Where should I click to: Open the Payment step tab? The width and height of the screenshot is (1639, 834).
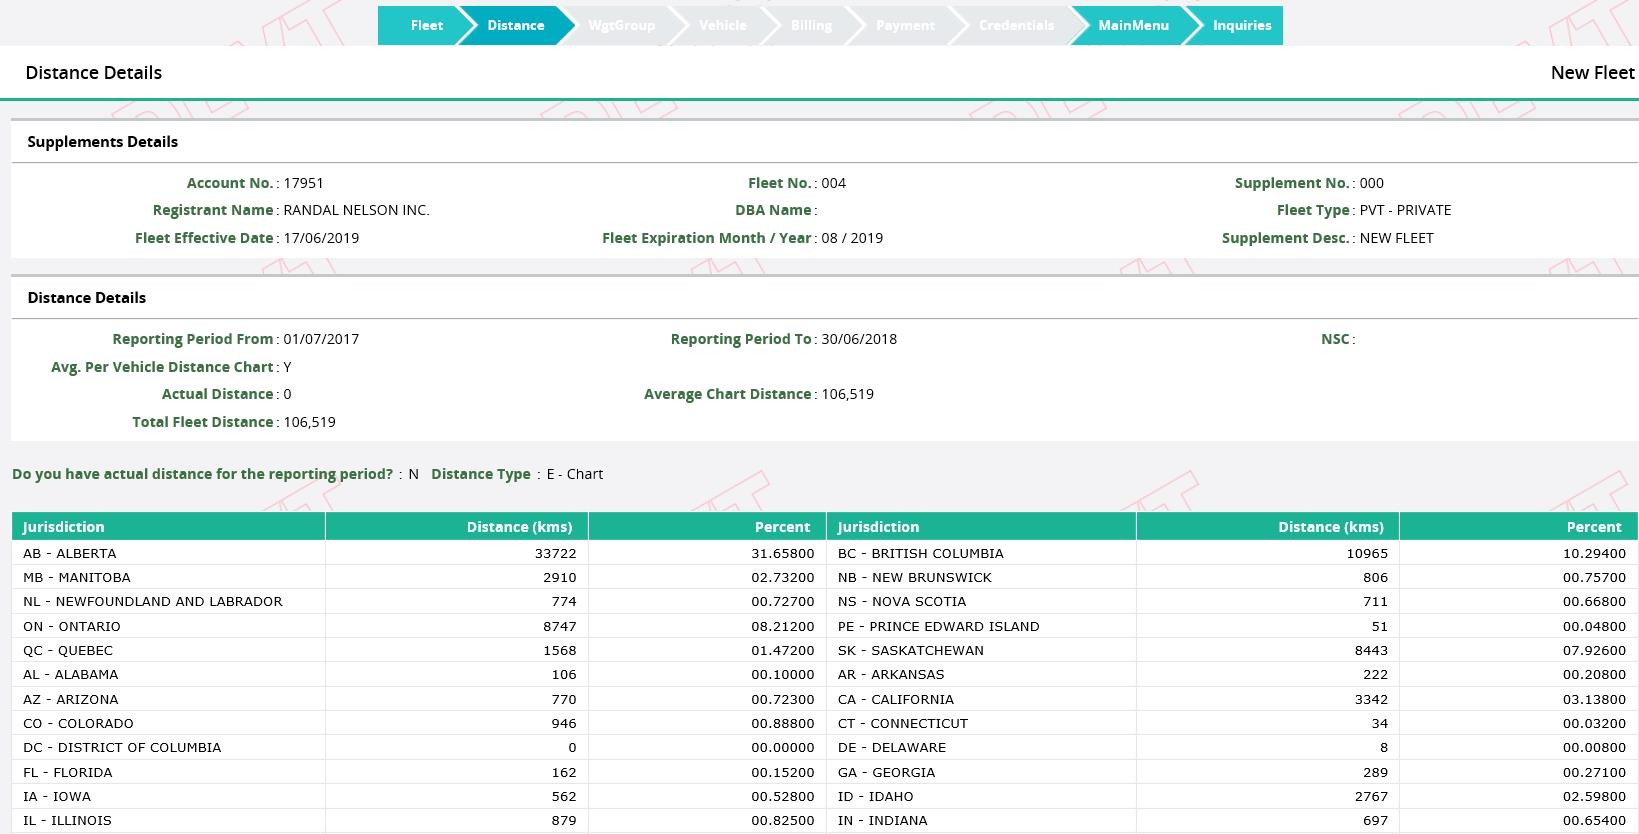tap(905, 26)
